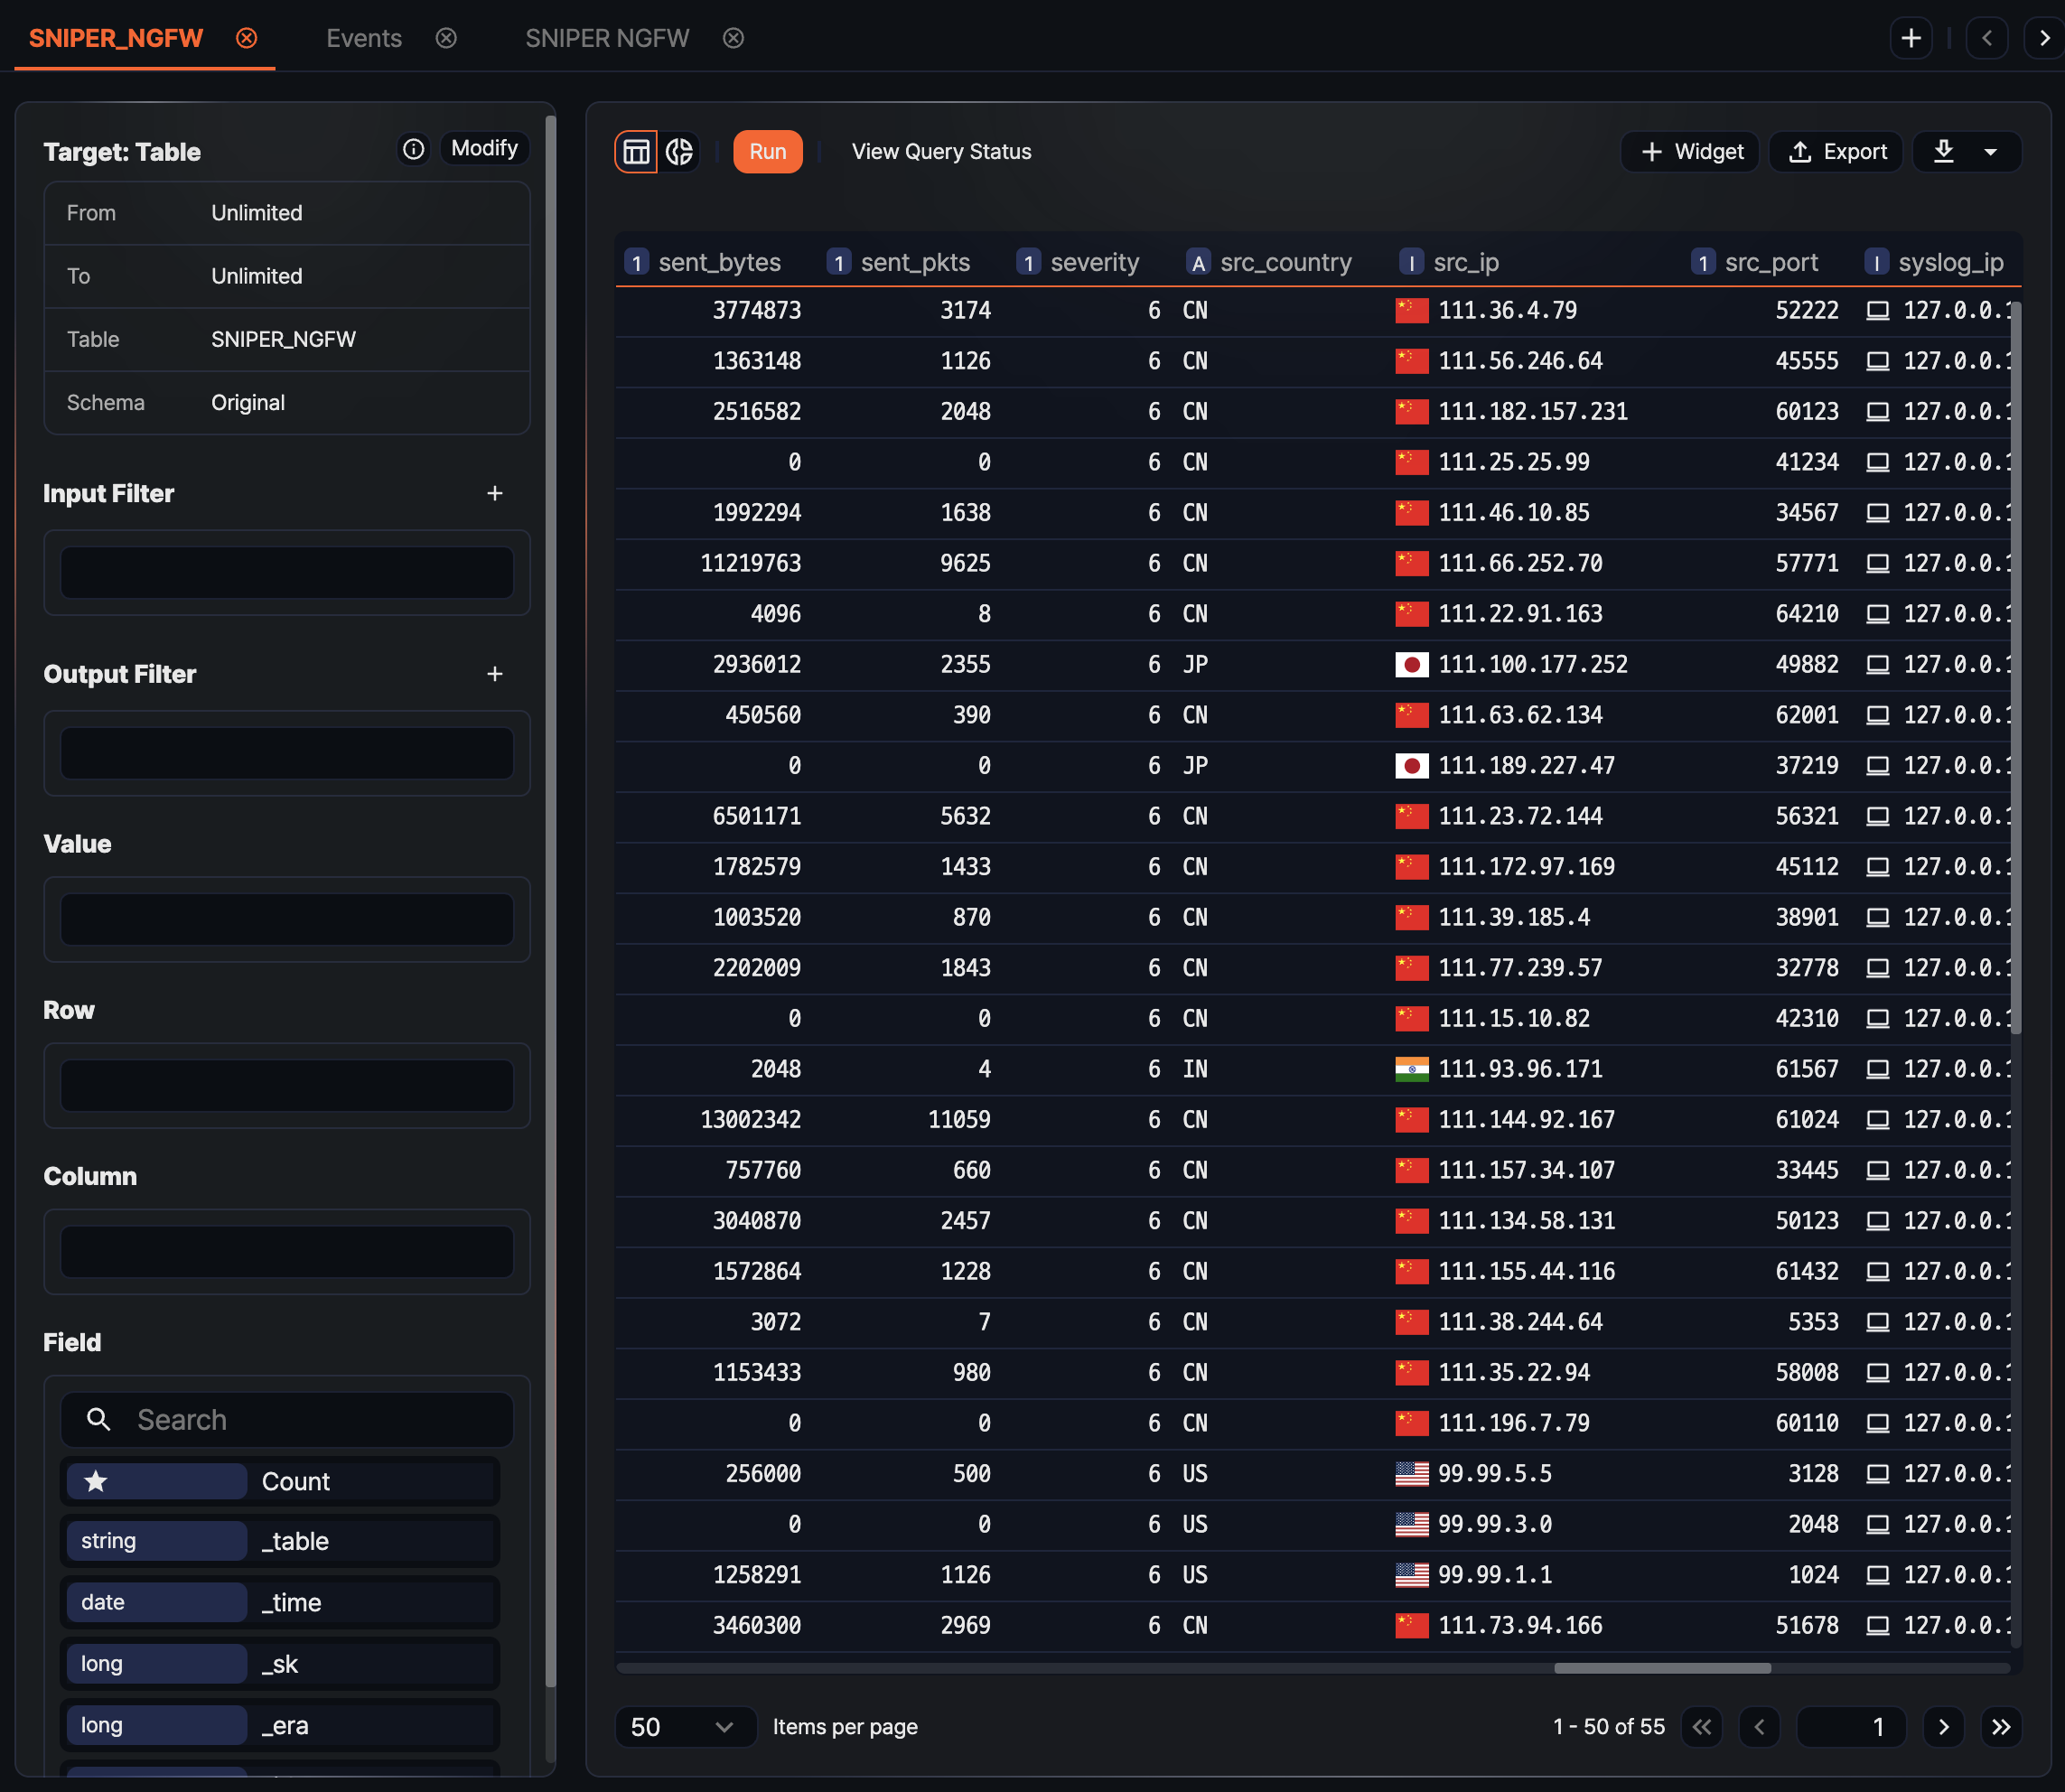This screenshot has height=1792, width=2065.
Task: Switch to the Events tab
Action: [364, 38]
